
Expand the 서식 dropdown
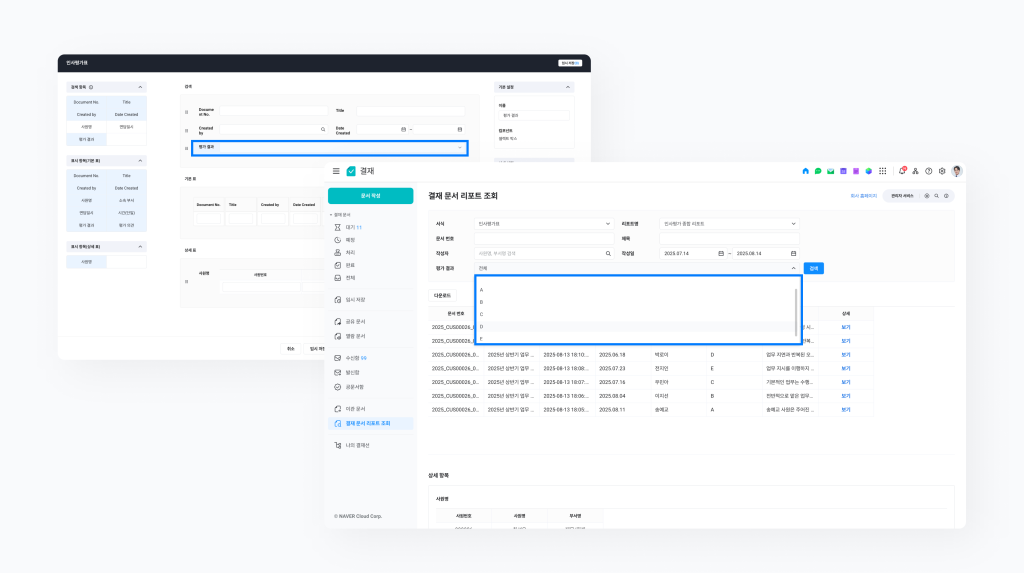click(x=607, y=224)
